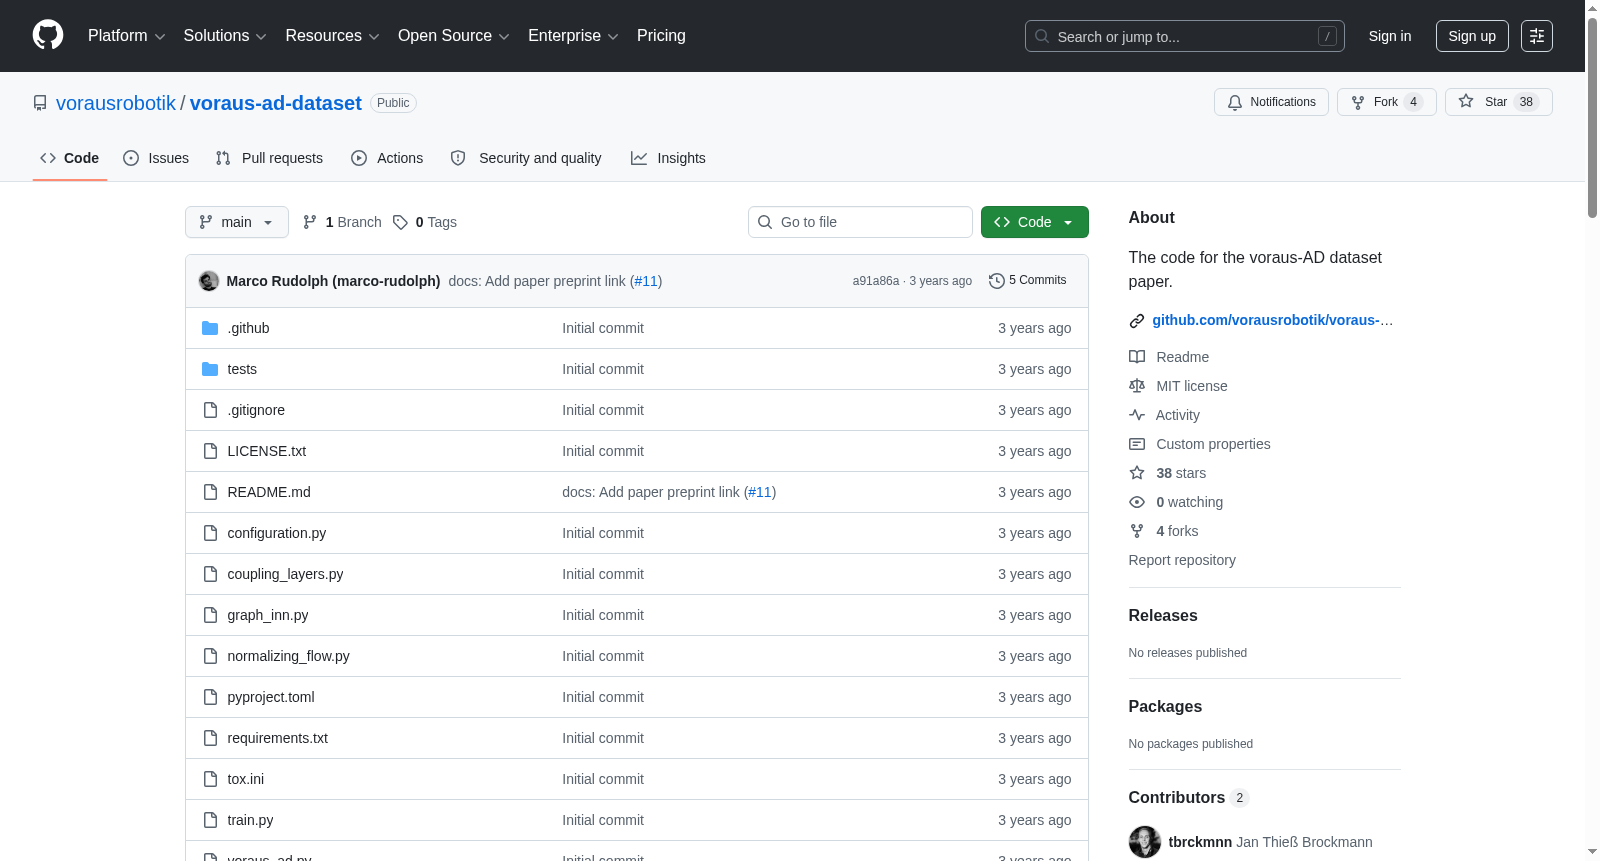Image resolution: width=1600 pixels, height=861 pixels.
Task: Switch to the Actions tab
Action: (x=387, y=158)
